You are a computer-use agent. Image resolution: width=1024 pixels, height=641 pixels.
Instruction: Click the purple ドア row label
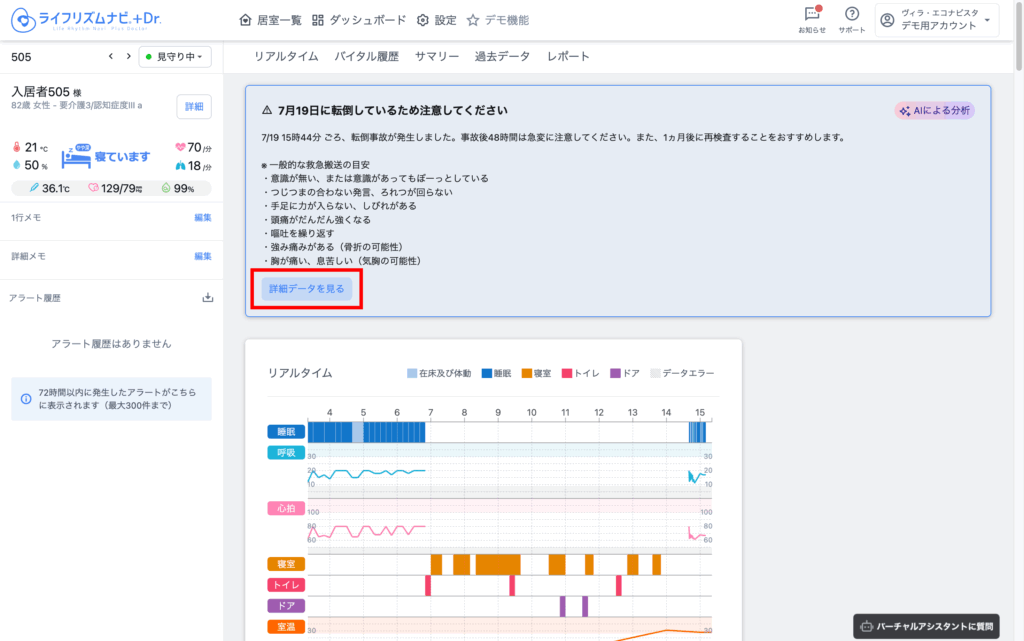click(286, 606)
